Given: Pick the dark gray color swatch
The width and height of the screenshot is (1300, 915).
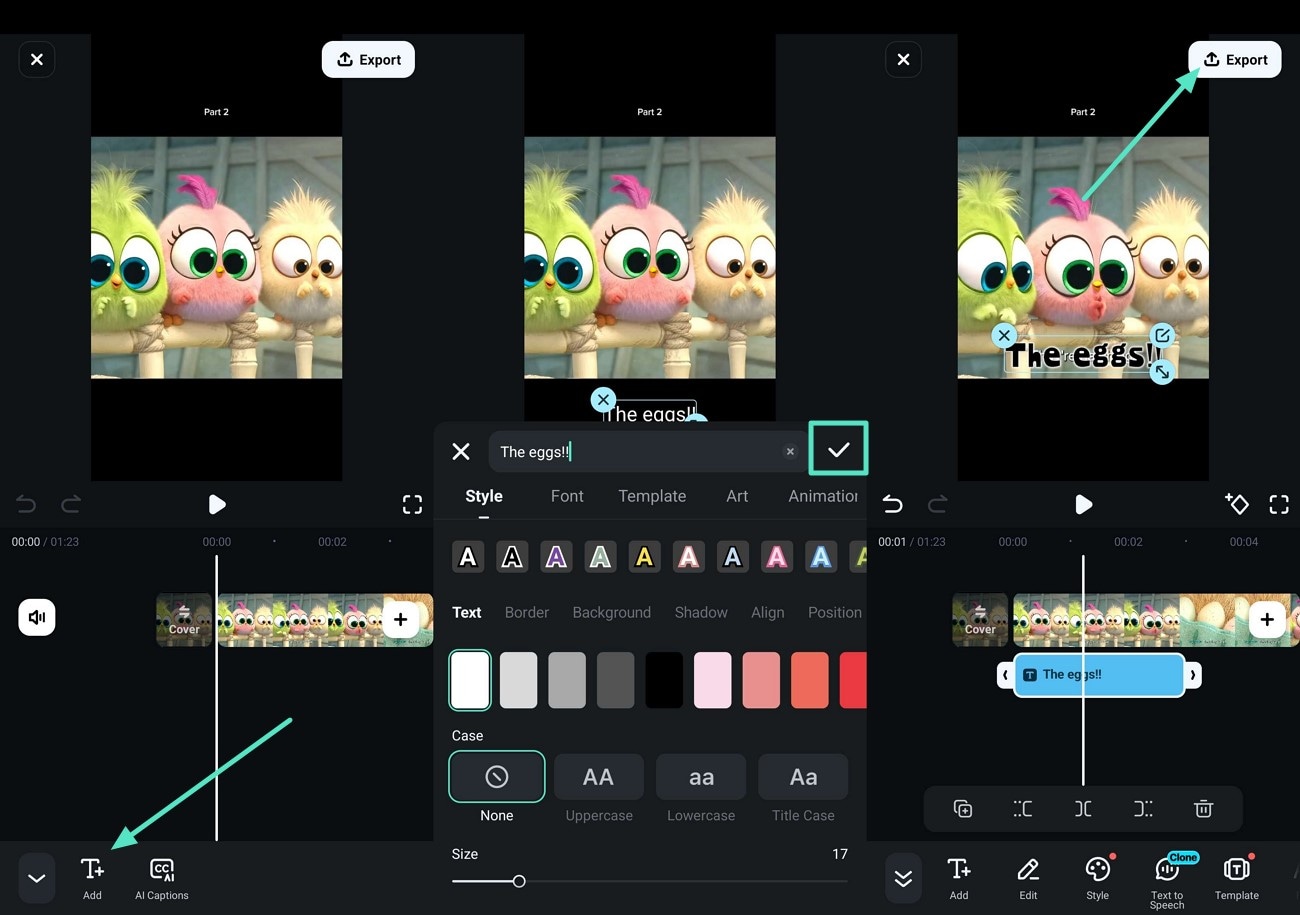Looking at the screenshot, I should pos(616,680).
